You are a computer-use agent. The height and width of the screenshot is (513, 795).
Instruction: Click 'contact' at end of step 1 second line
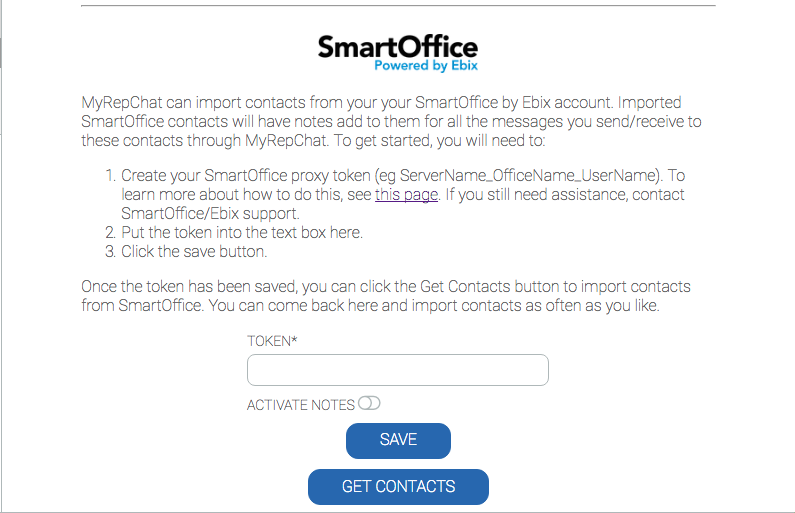(x=658, y=195)
